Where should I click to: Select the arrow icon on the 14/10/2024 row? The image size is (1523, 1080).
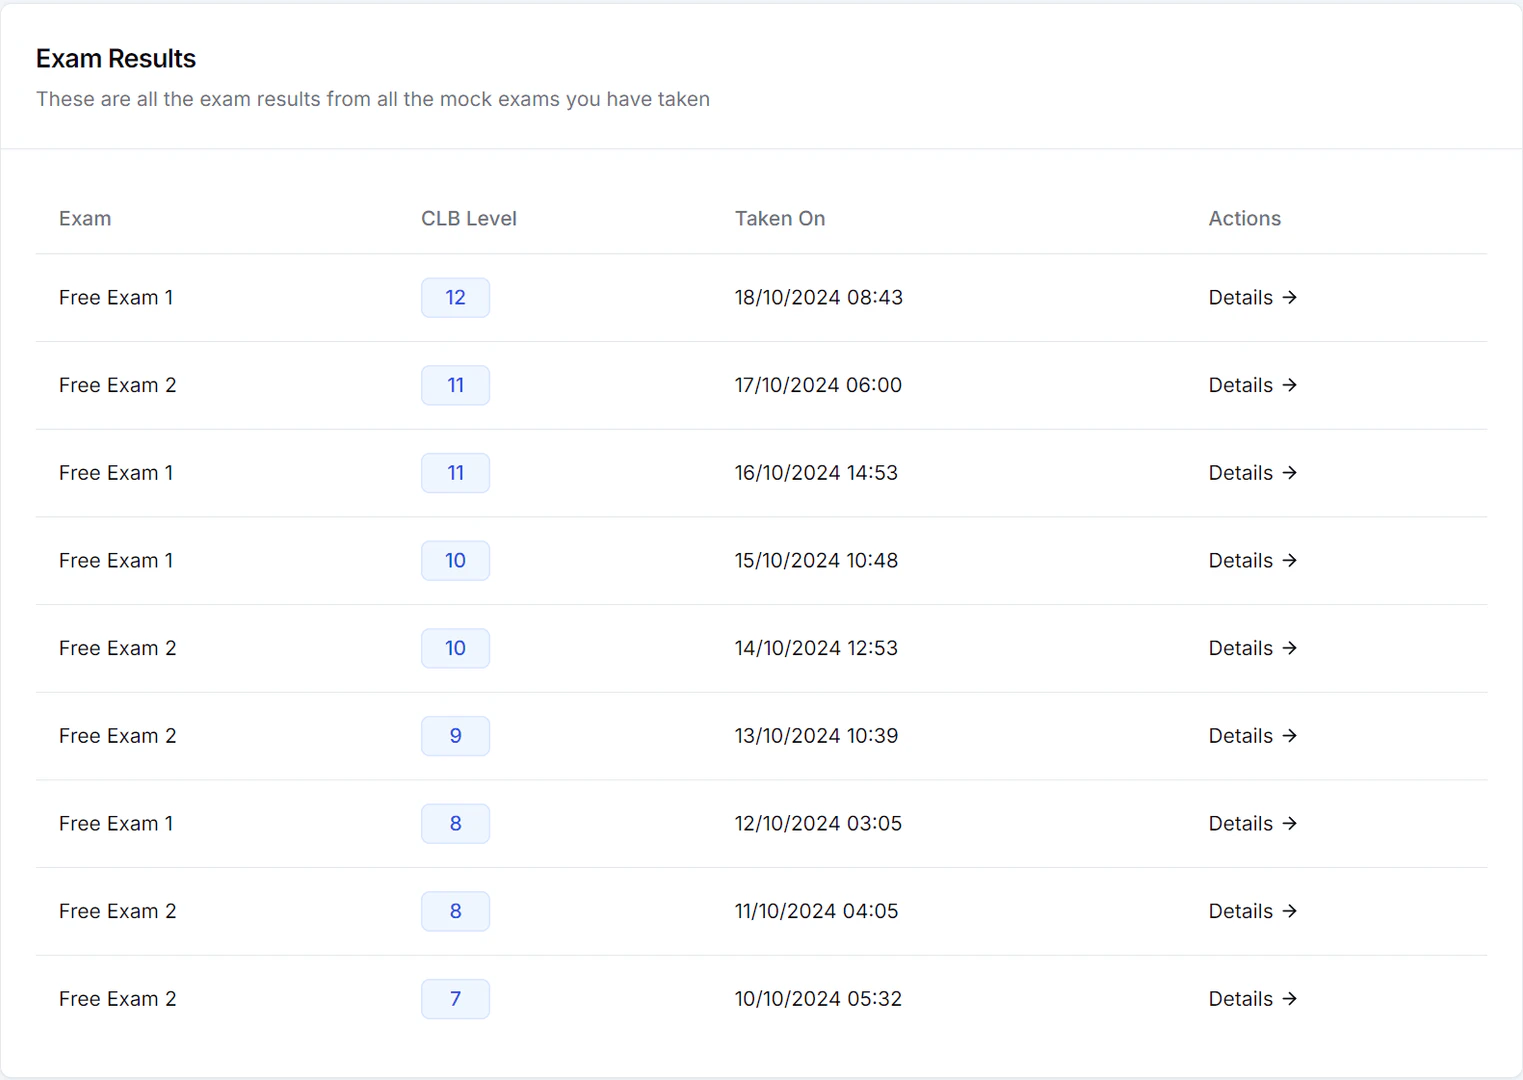[x=1290, y=648]
